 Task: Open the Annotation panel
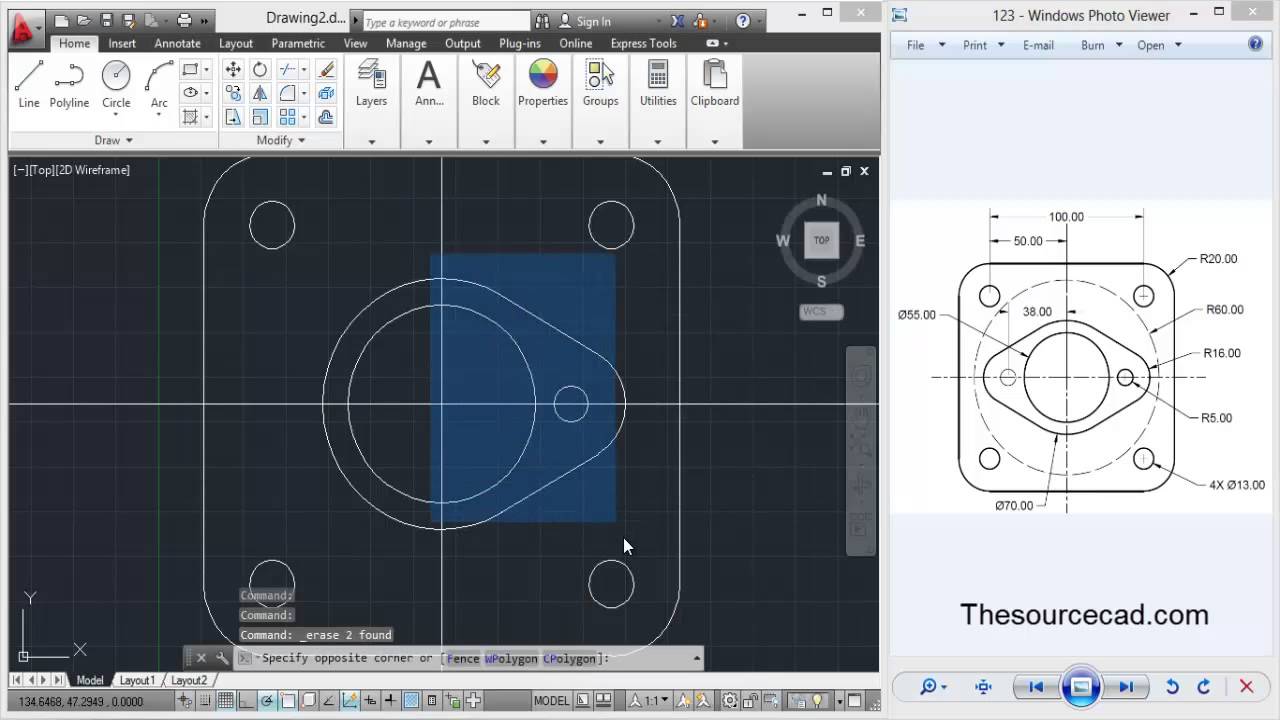(429, 84)
